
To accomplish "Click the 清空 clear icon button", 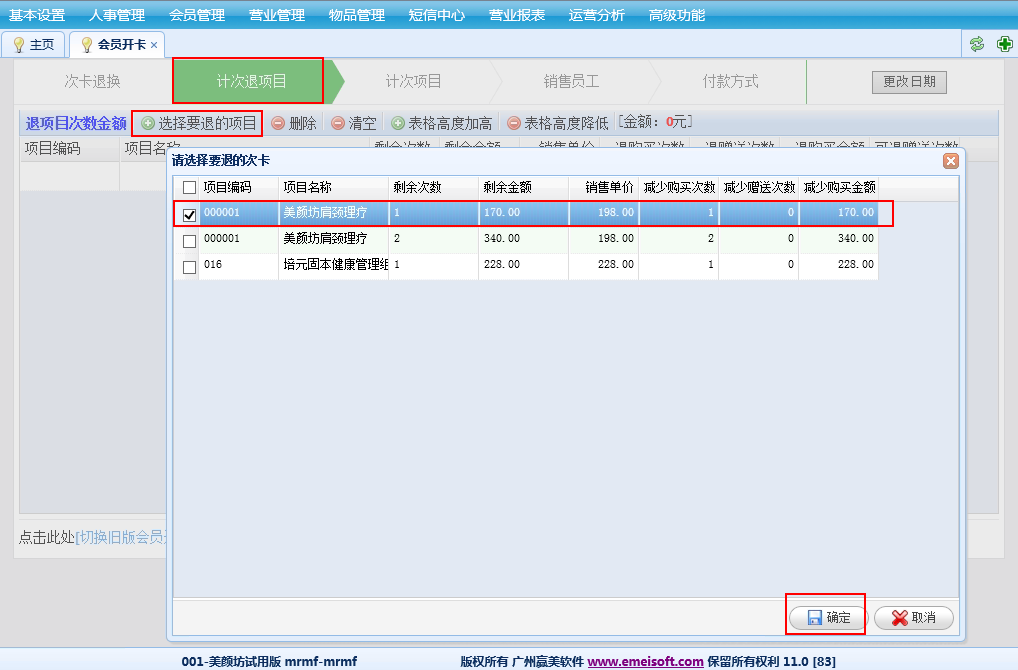I will pos(353,123).
